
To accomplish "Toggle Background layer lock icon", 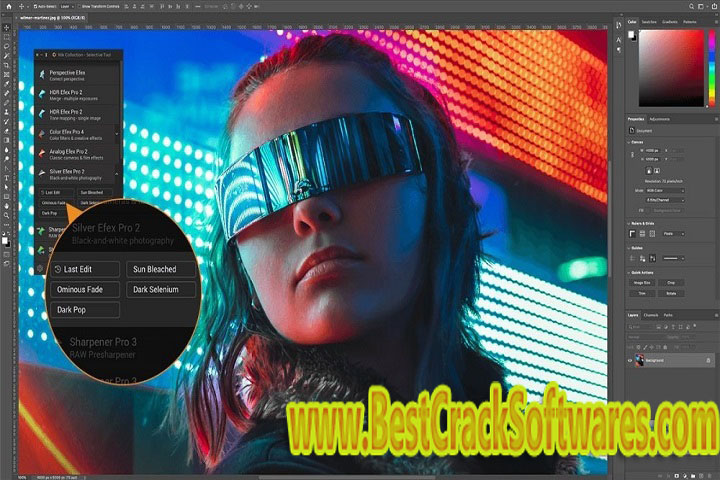I will coord(708,361).
